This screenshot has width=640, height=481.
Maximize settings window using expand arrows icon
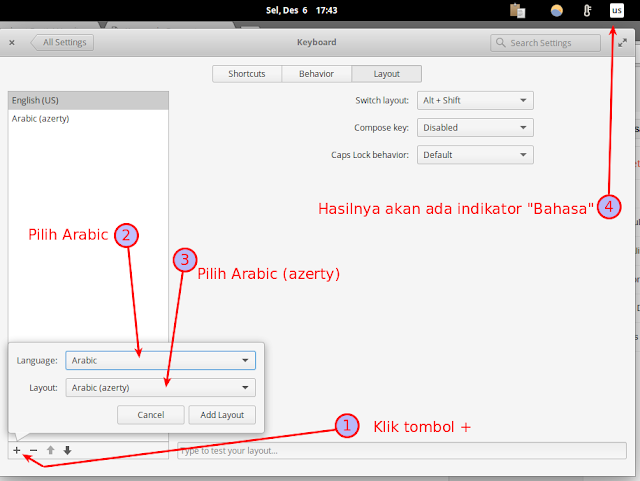point(622,42)
